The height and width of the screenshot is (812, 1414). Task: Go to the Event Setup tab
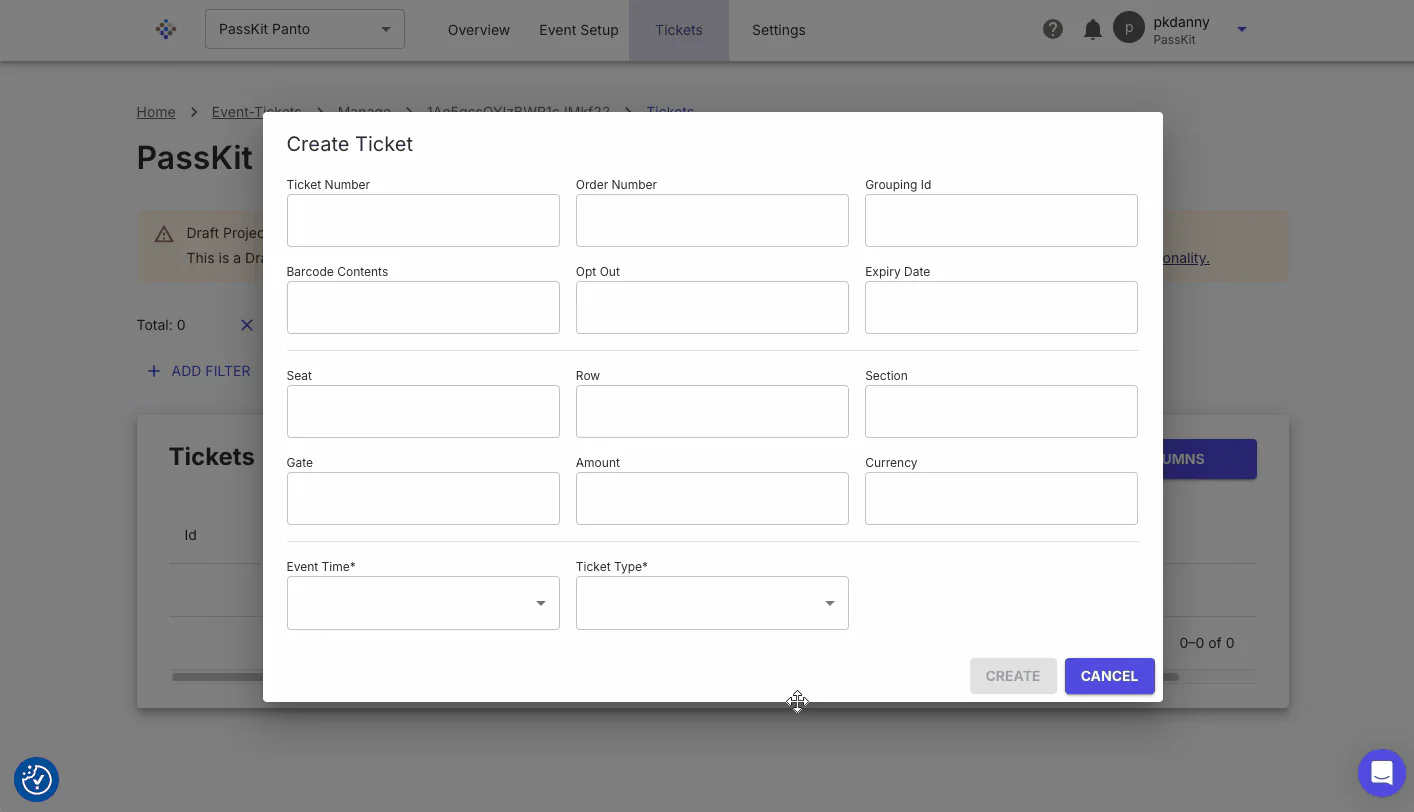pyautogui.click(x=579, y=30)
